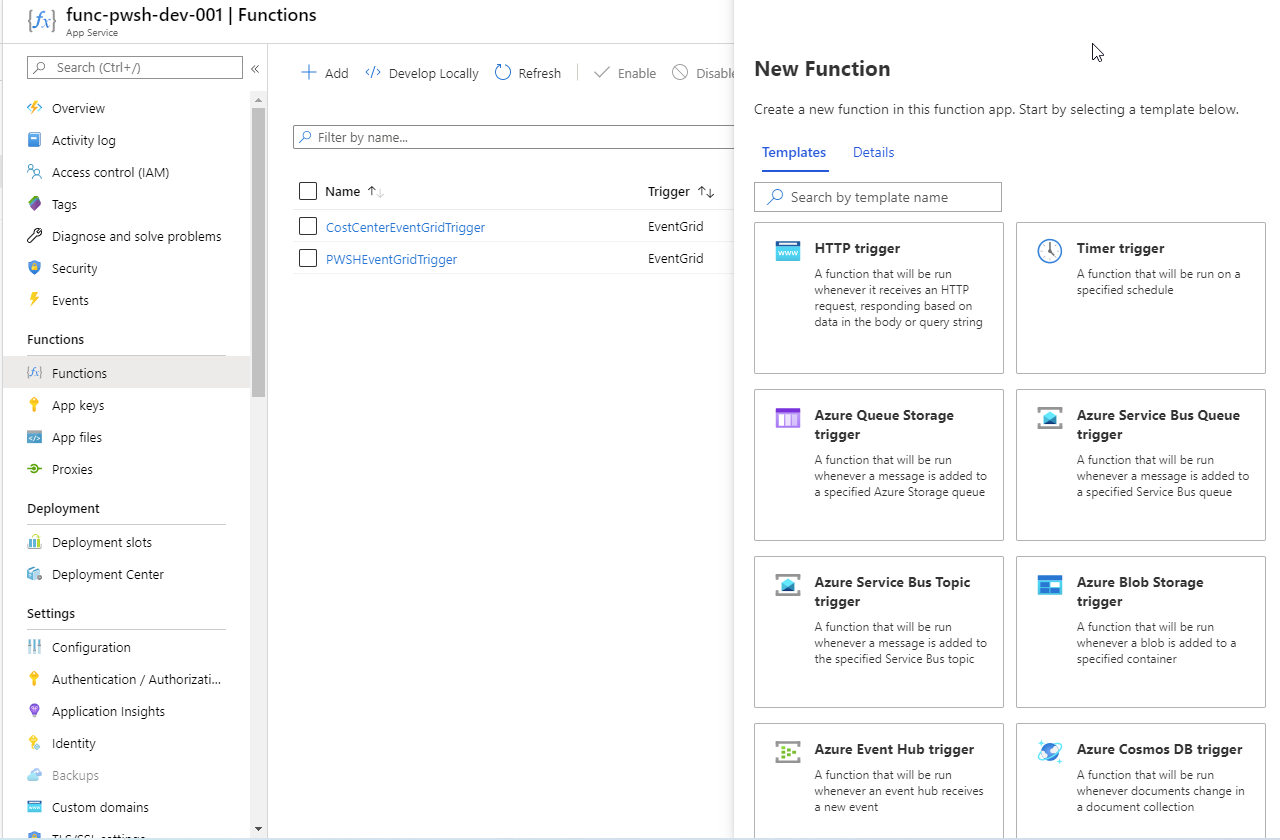Image resolution: width=1280 pixels, height=840 pixels.
Task: Click the HTTP trigger template icon
Action: 788,251
